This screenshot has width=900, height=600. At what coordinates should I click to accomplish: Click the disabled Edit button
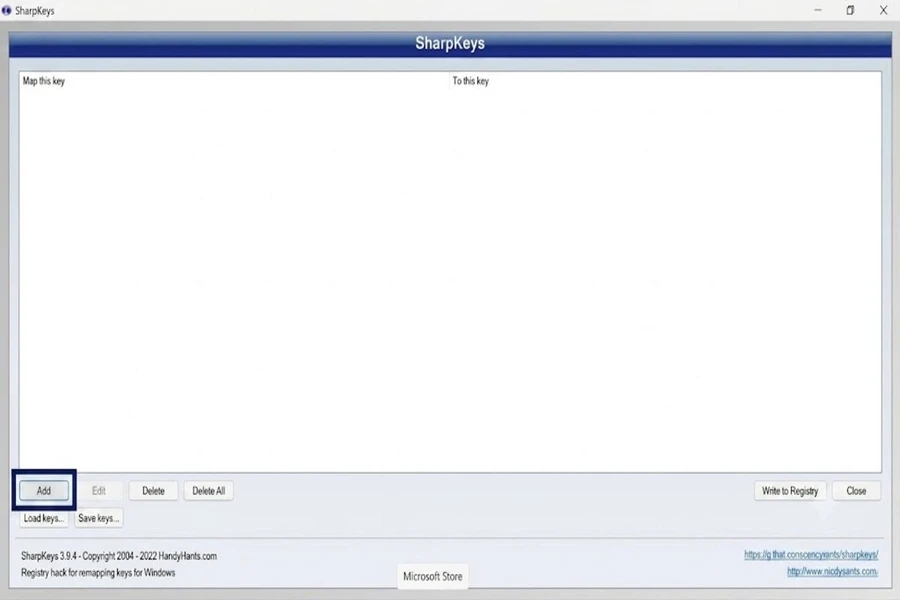[99, 491]
